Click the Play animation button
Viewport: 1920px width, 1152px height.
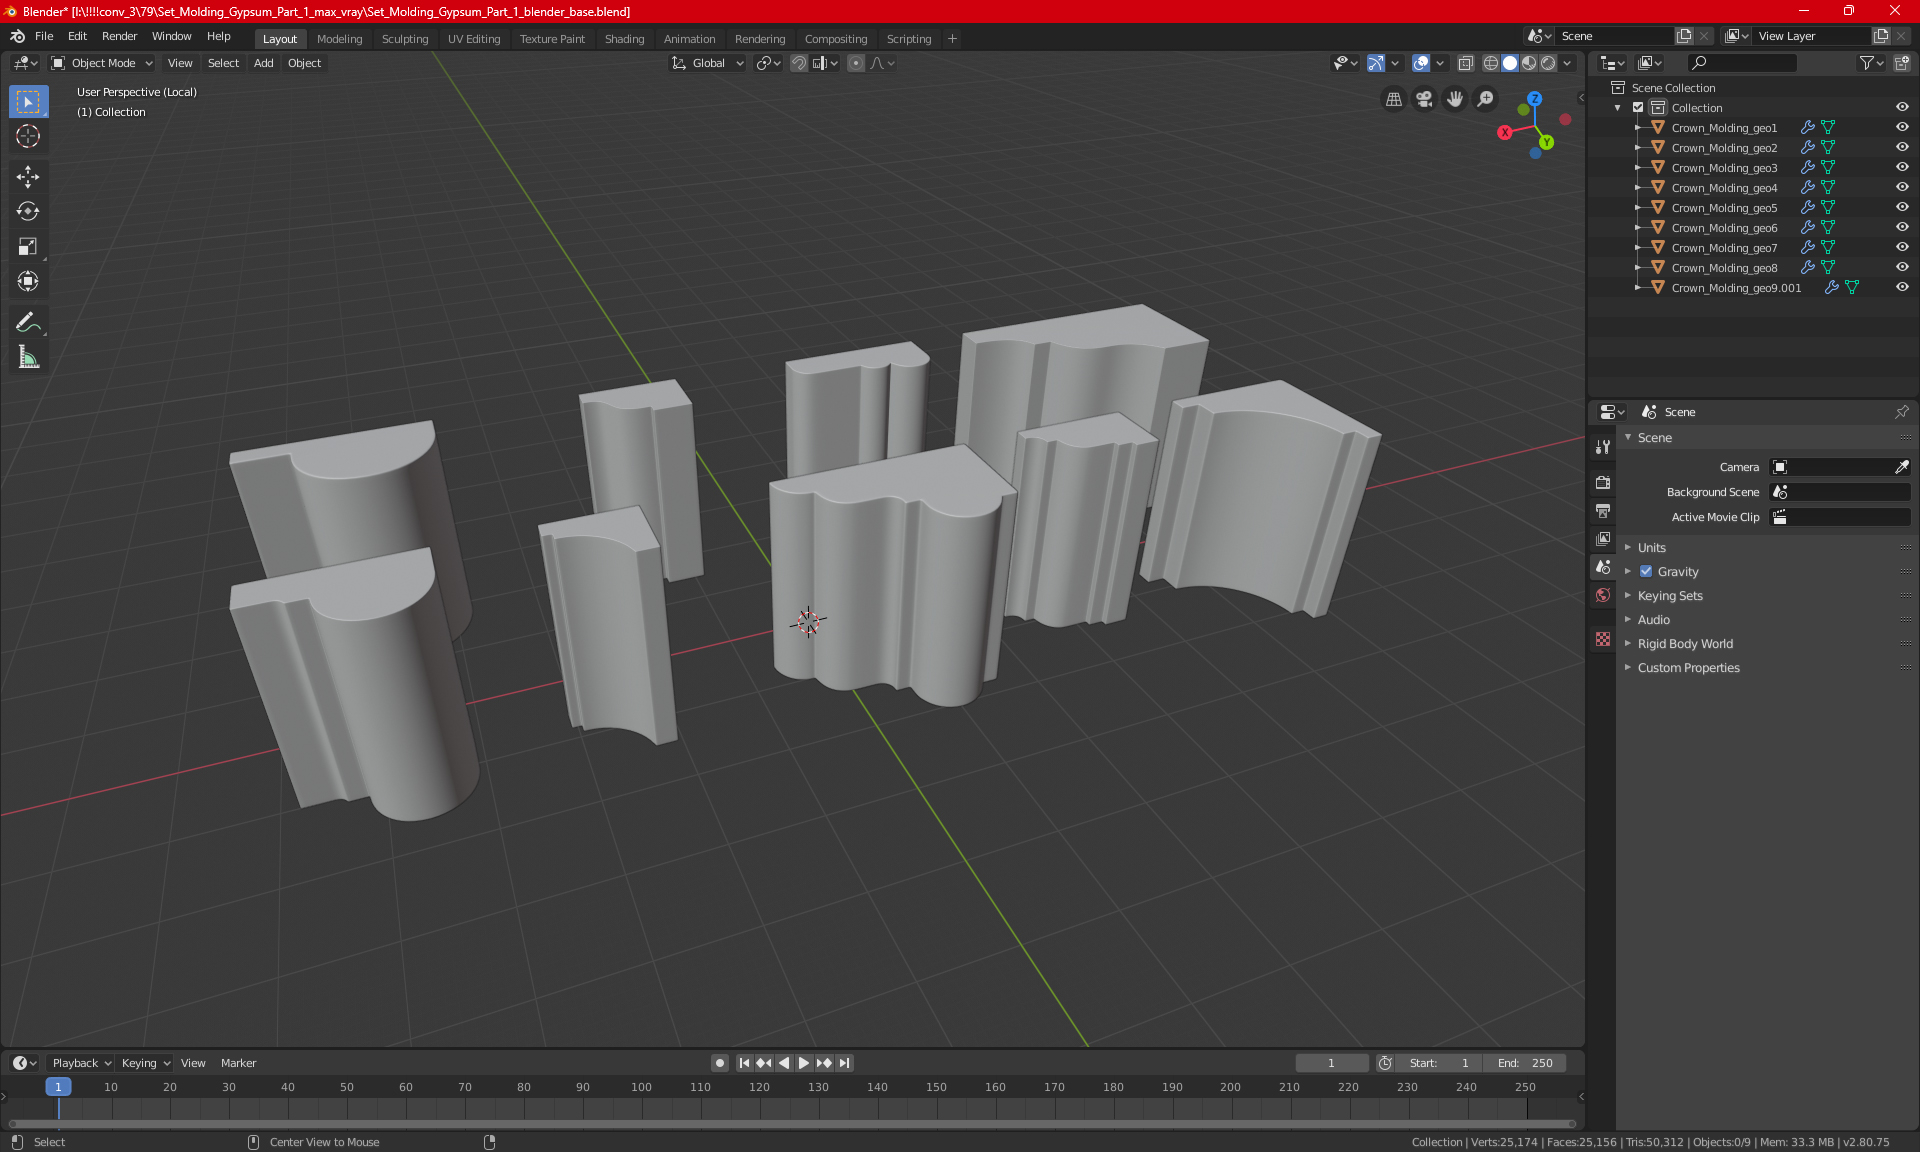(x=804, y=1063)
